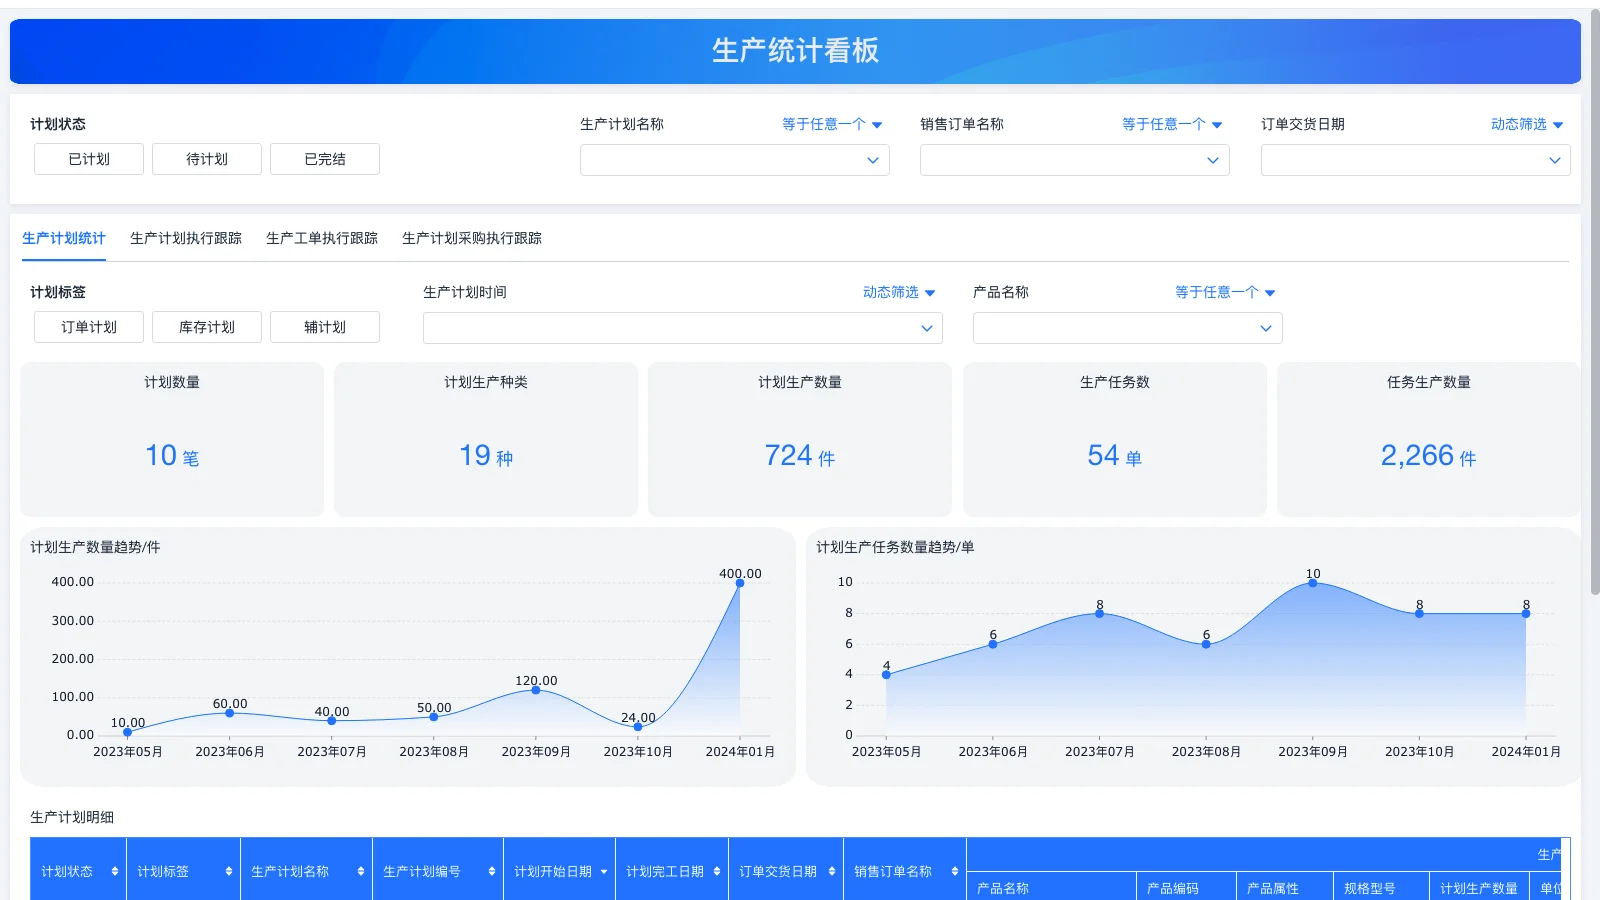Viewport: 1600px width, 900px height.
Task: Toggle the 待计划 status filter
Action: (206, 158)
